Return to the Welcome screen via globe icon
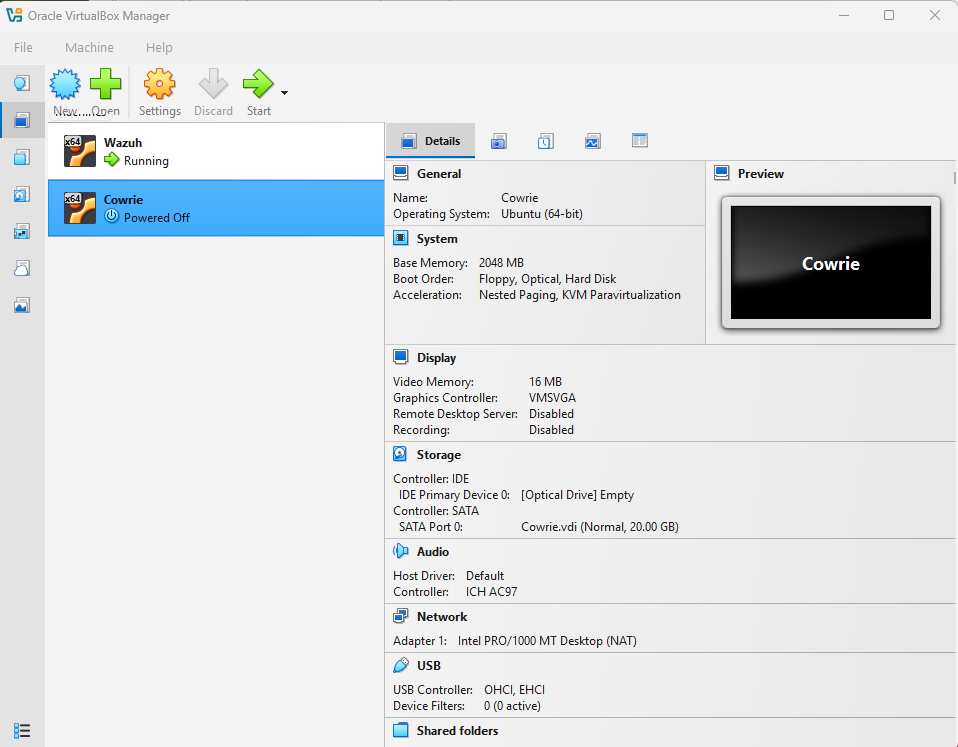The width and height of the screenshot is (958, 747). point(22,83)
